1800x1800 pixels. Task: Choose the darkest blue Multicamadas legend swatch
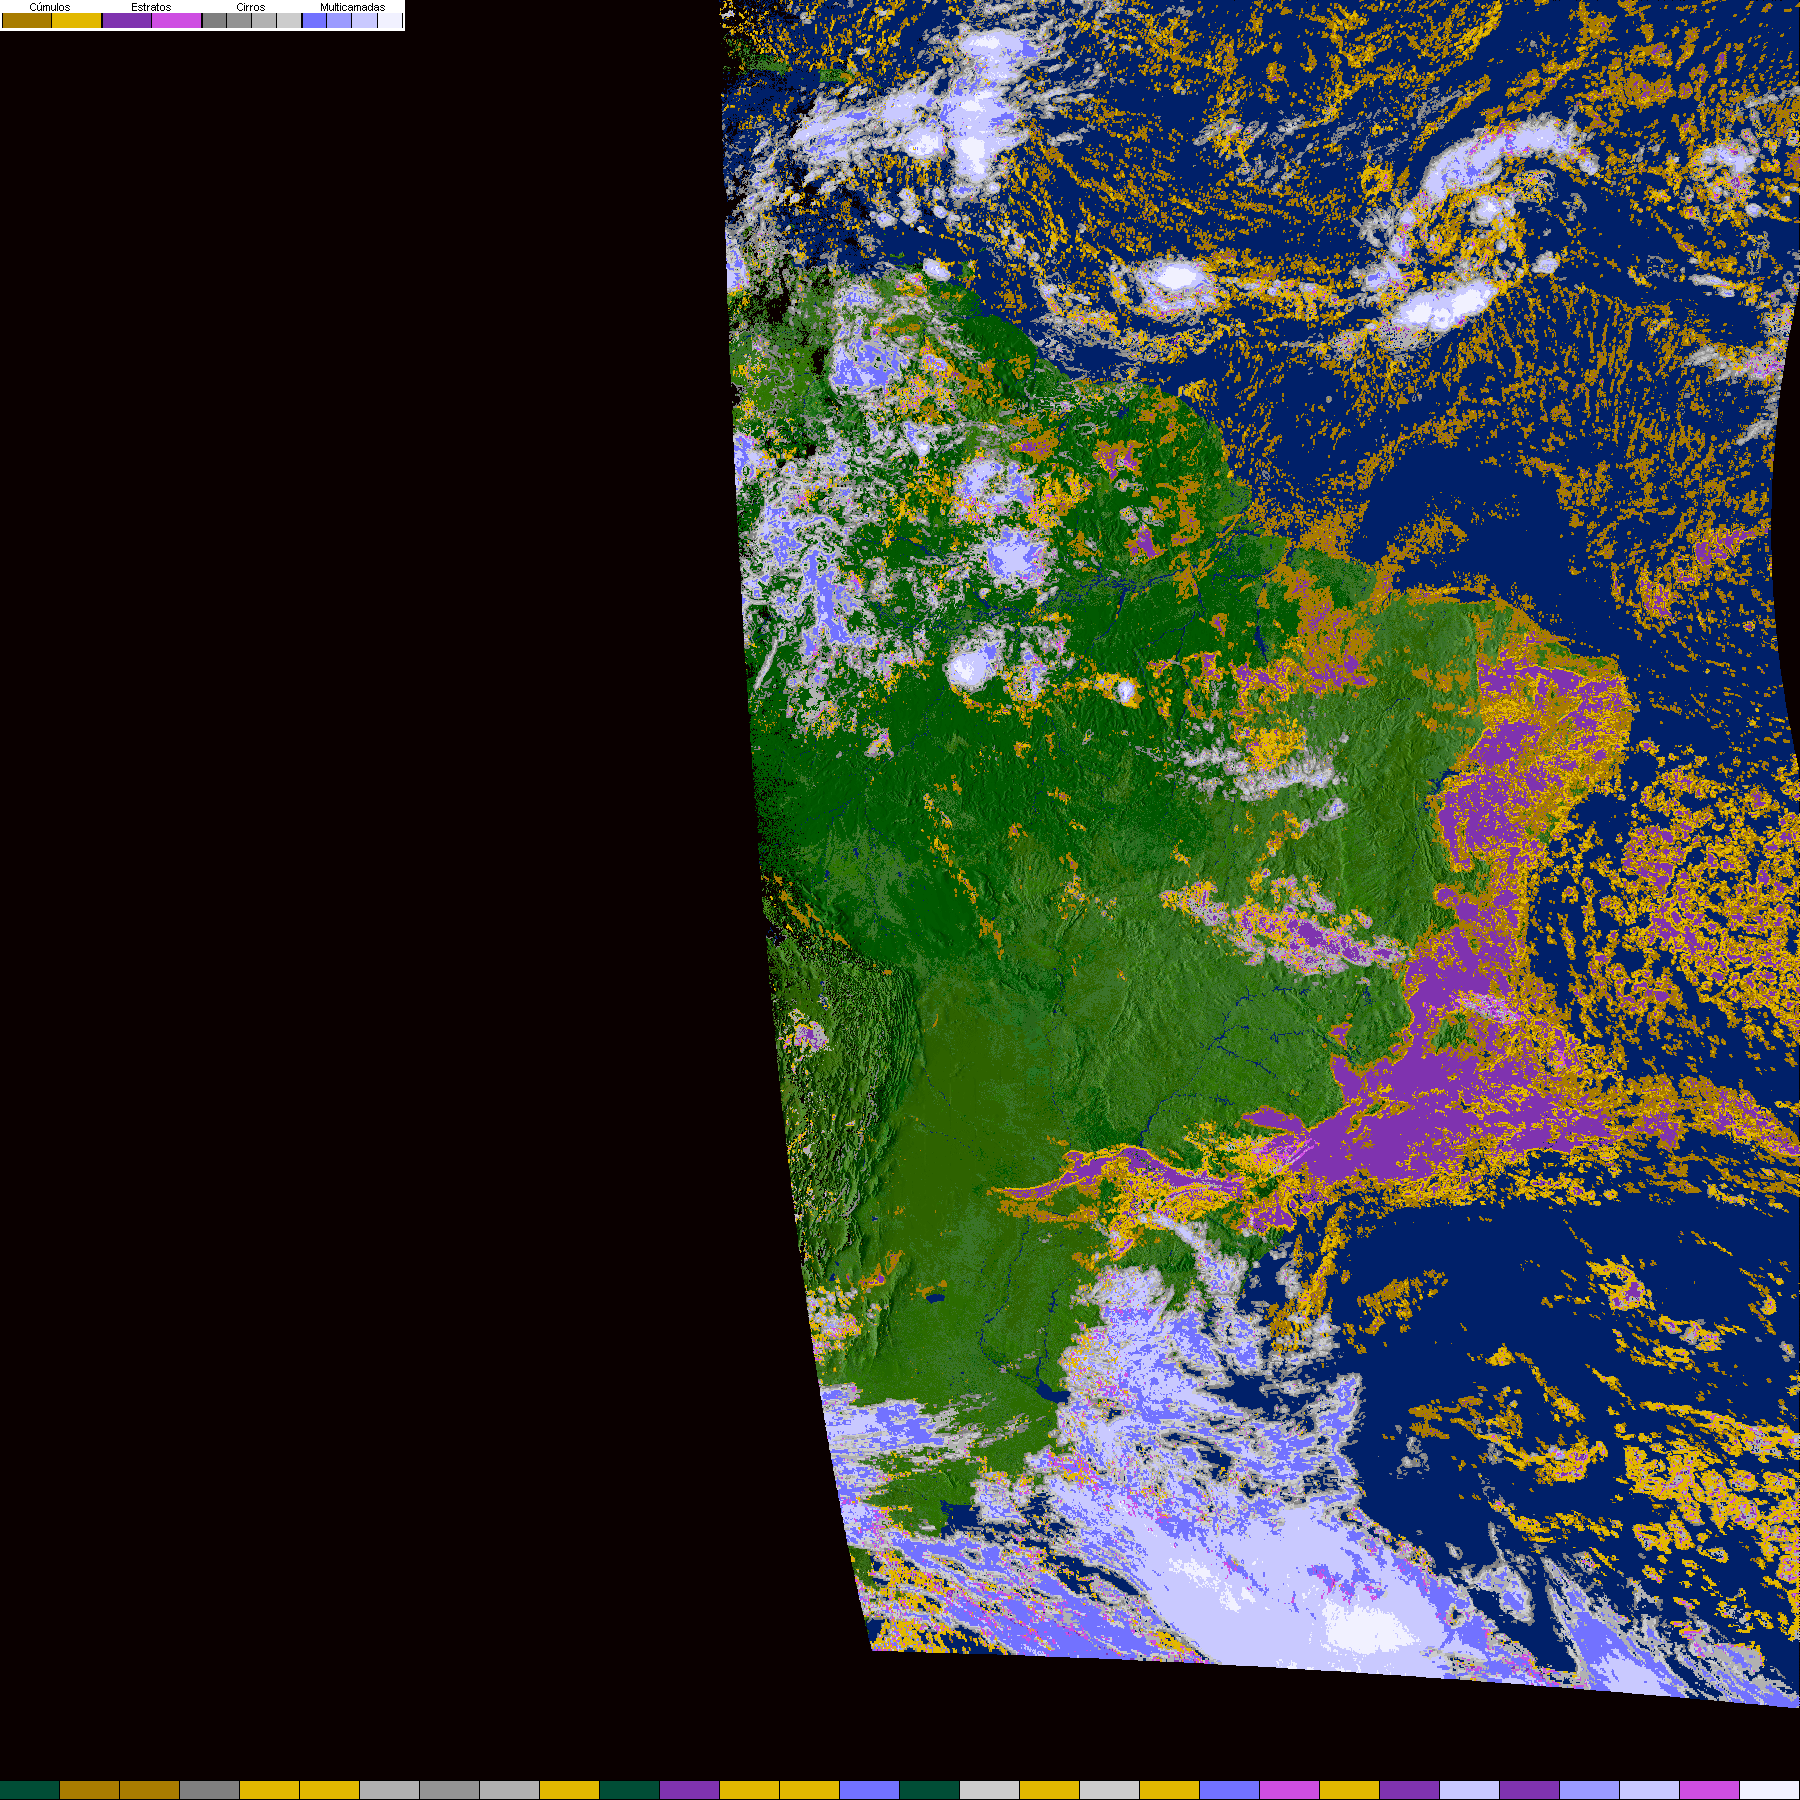coord(314,20)
